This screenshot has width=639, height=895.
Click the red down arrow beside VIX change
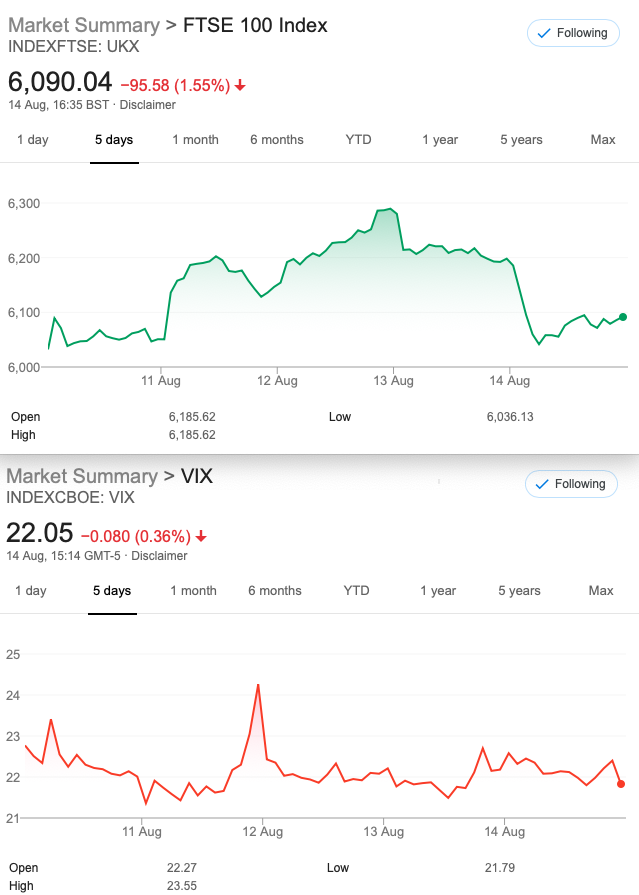click(x=201, y=537)
